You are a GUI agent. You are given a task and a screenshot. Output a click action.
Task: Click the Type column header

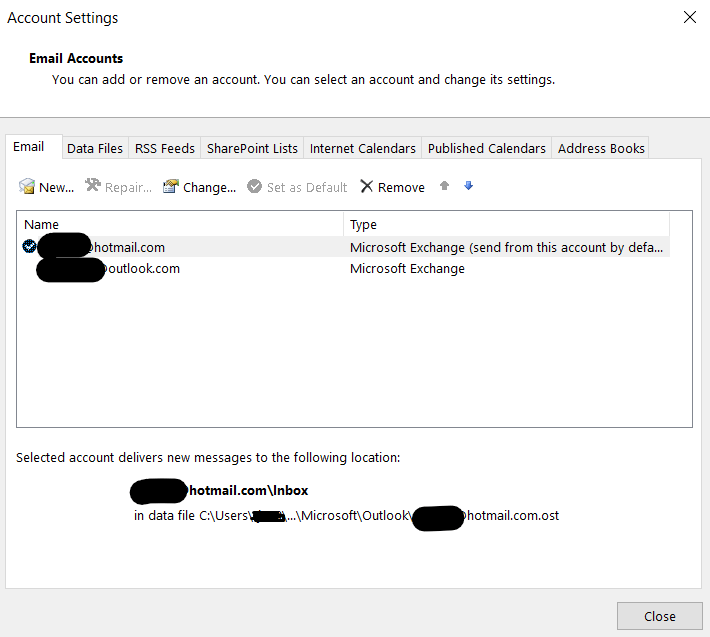pyautogui.click(x=506, y=224)
